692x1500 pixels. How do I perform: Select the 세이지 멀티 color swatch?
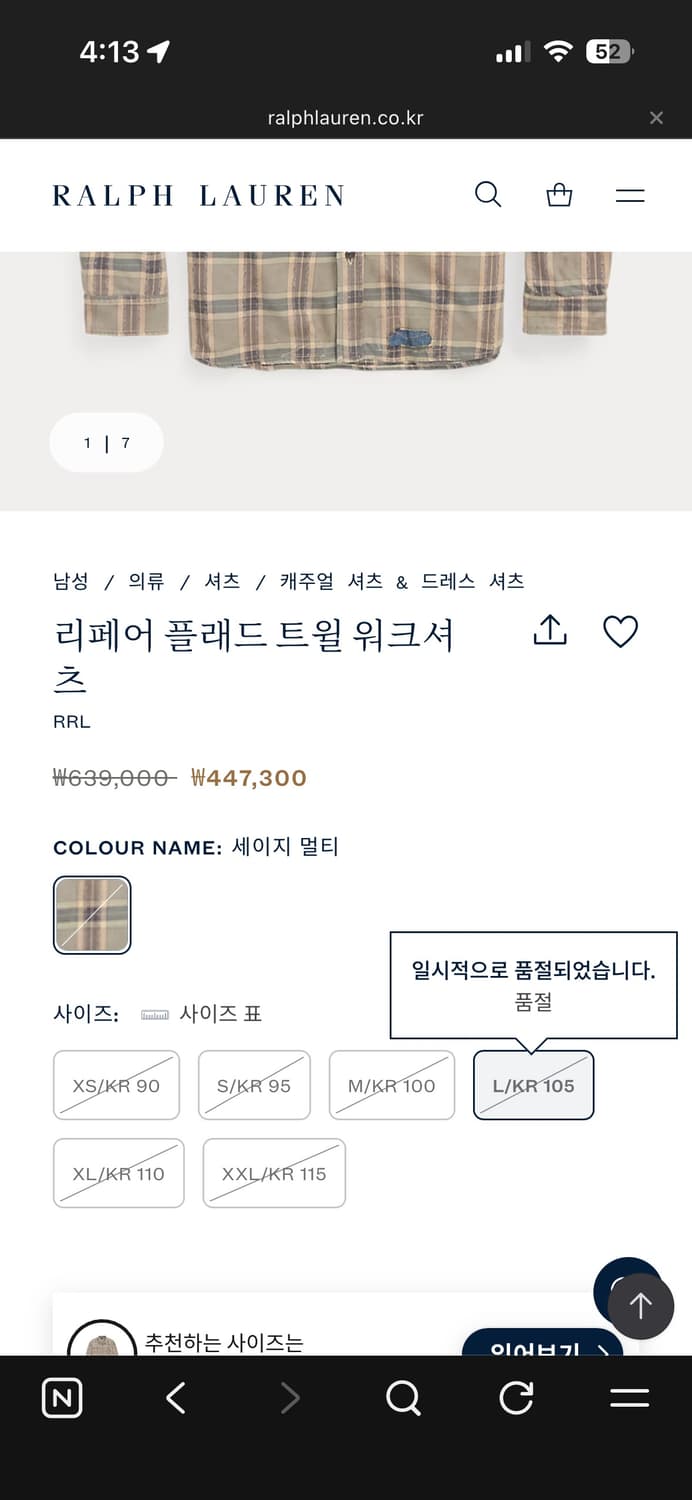(x=92, y=914)
